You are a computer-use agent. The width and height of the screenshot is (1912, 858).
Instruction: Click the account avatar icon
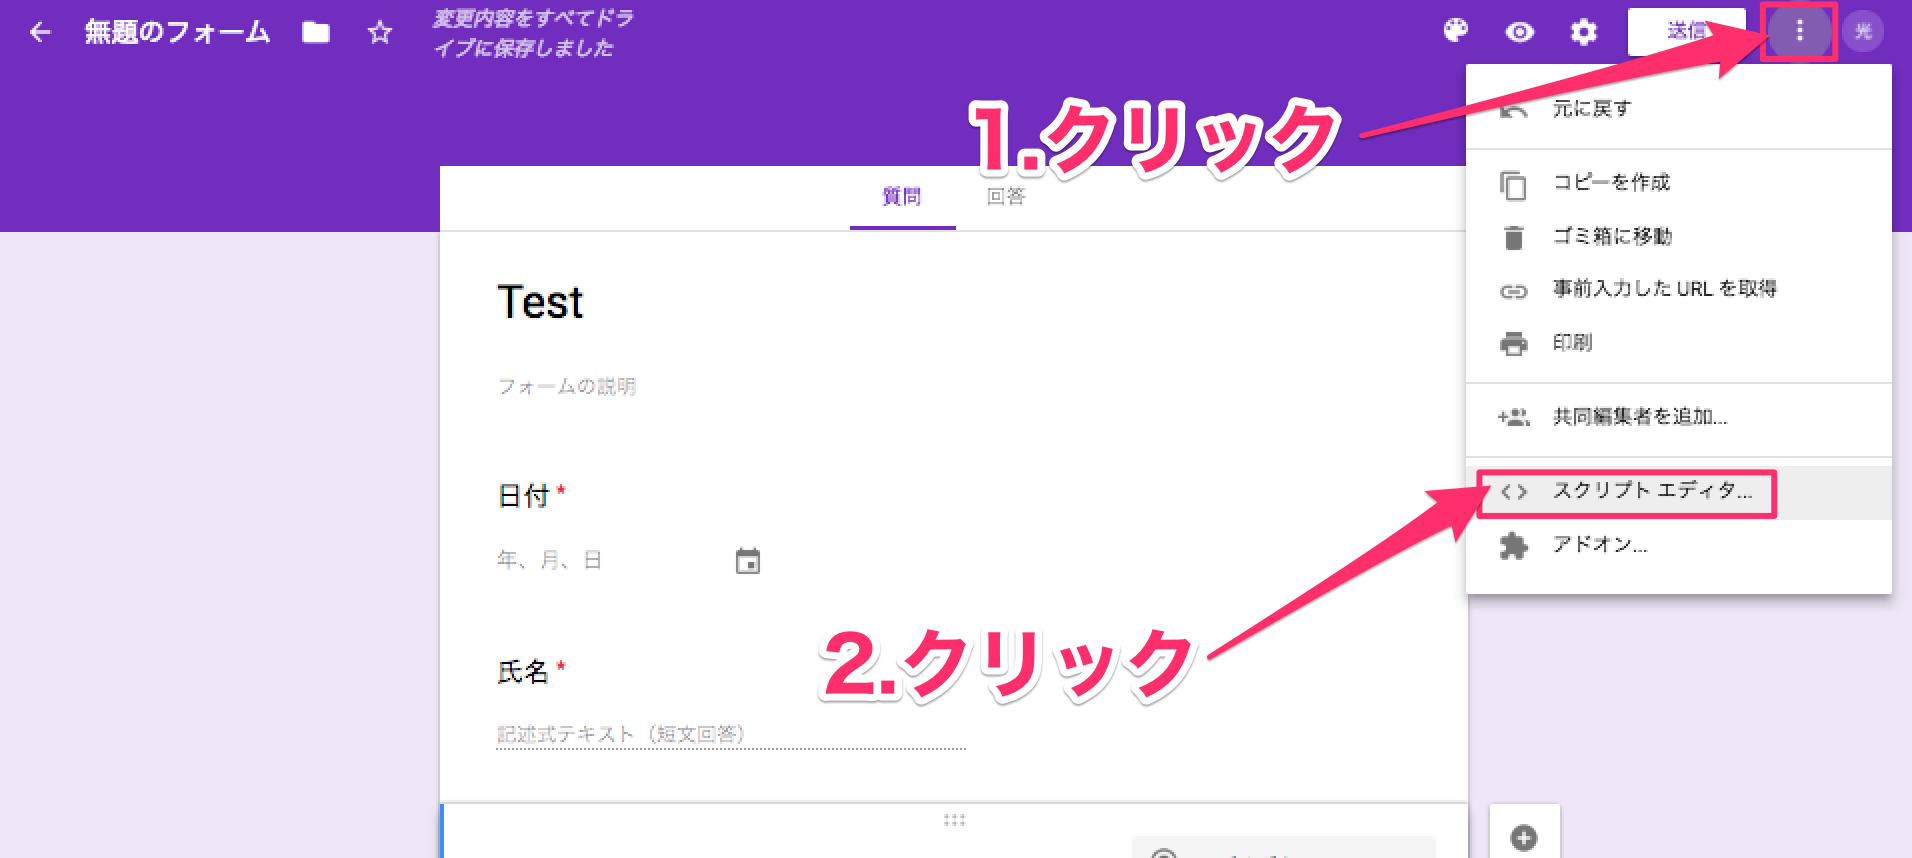[x=1863, y=31]
